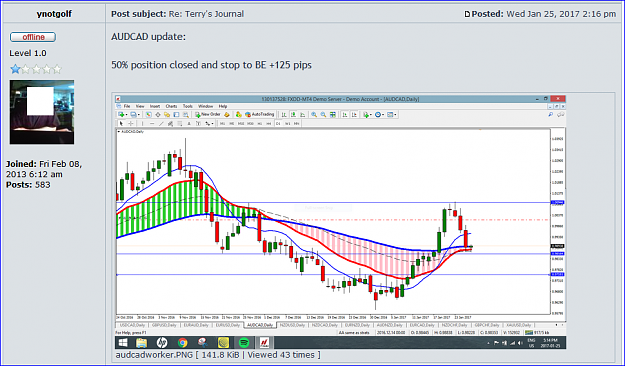Select the Fibonacci Retracement tool

179,124
